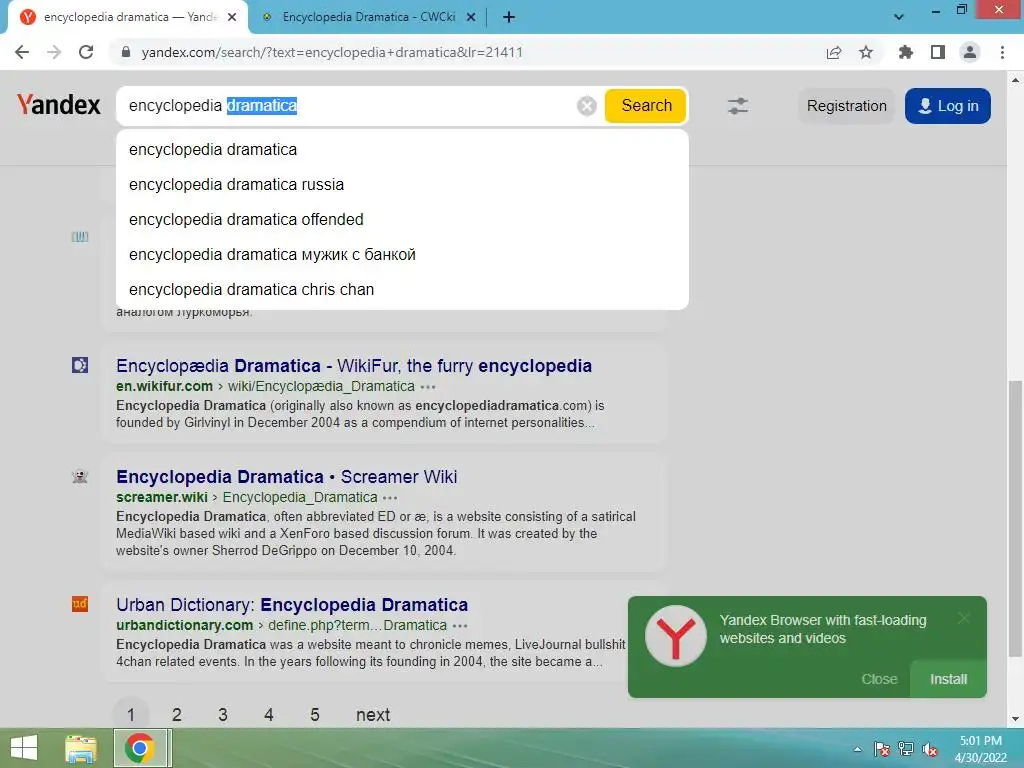Image resolution: width=1024 pixels, height=768 pixels.
Task: Open options dots for urbandictionary result
Action: click(x=460, y=626)
